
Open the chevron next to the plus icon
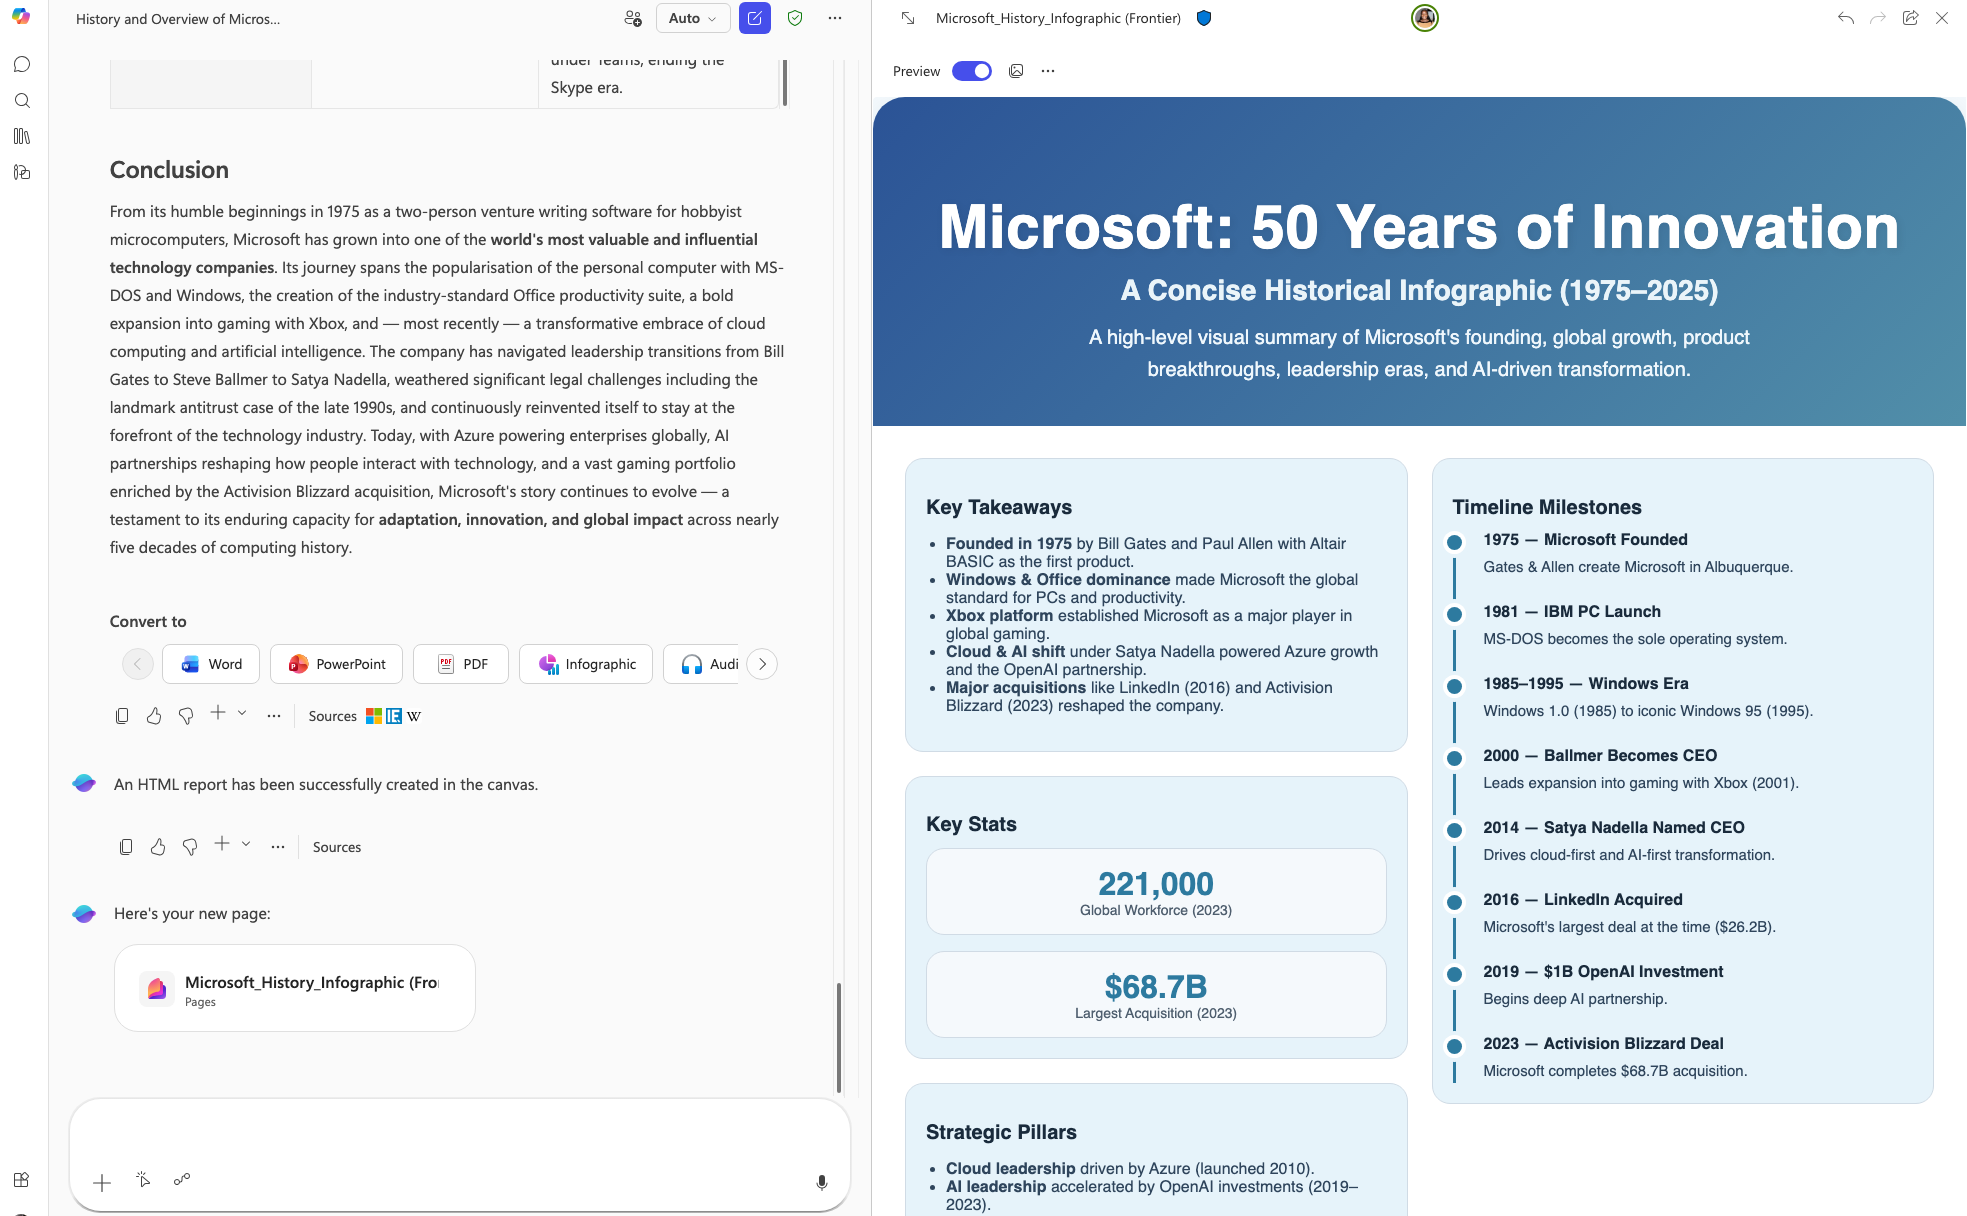[x=241, y=713]
